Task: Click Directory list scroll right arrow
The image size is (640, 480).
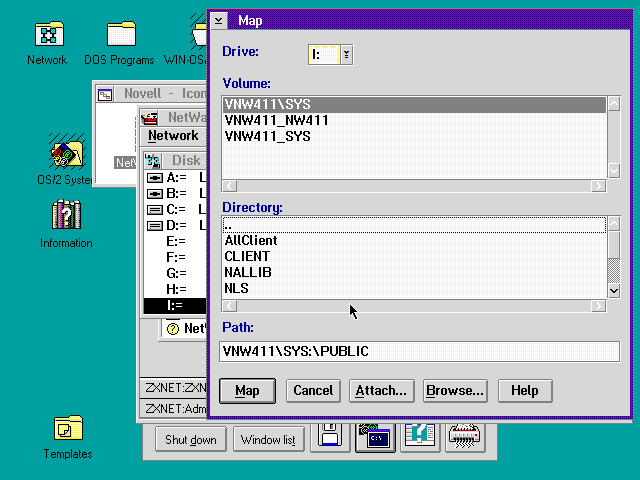Action: [598, 306]
